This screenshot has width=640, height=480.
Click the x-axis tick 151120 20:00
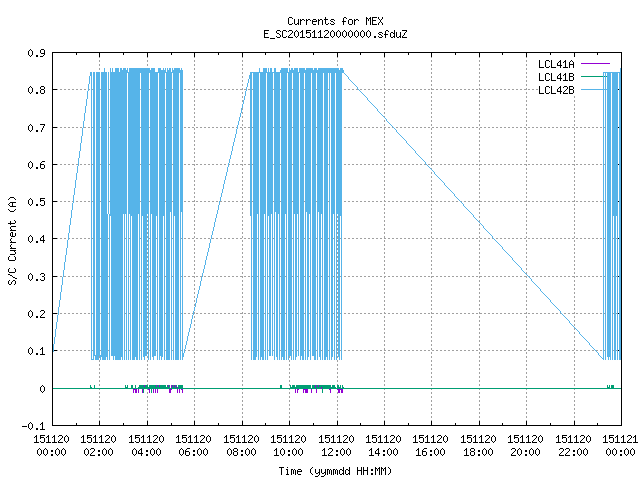click(525, 446)
